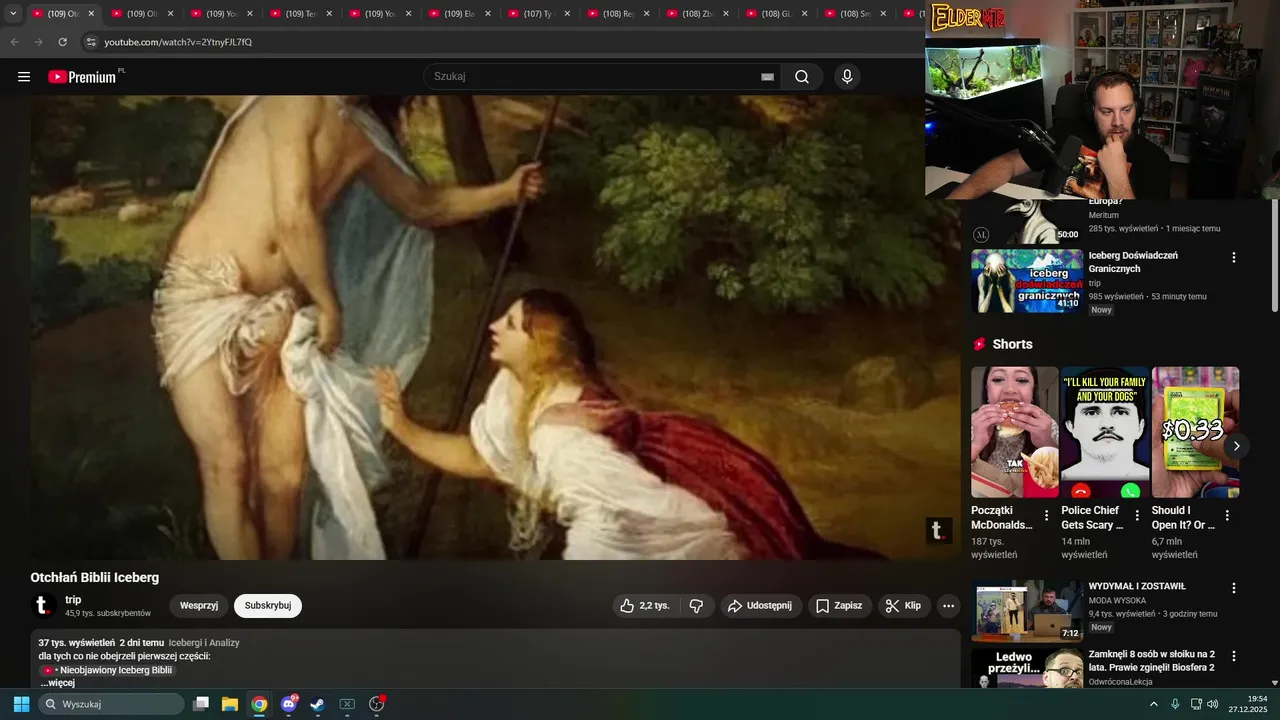
Task: Open volume control in system tray
Action: tap(1212, 704)
